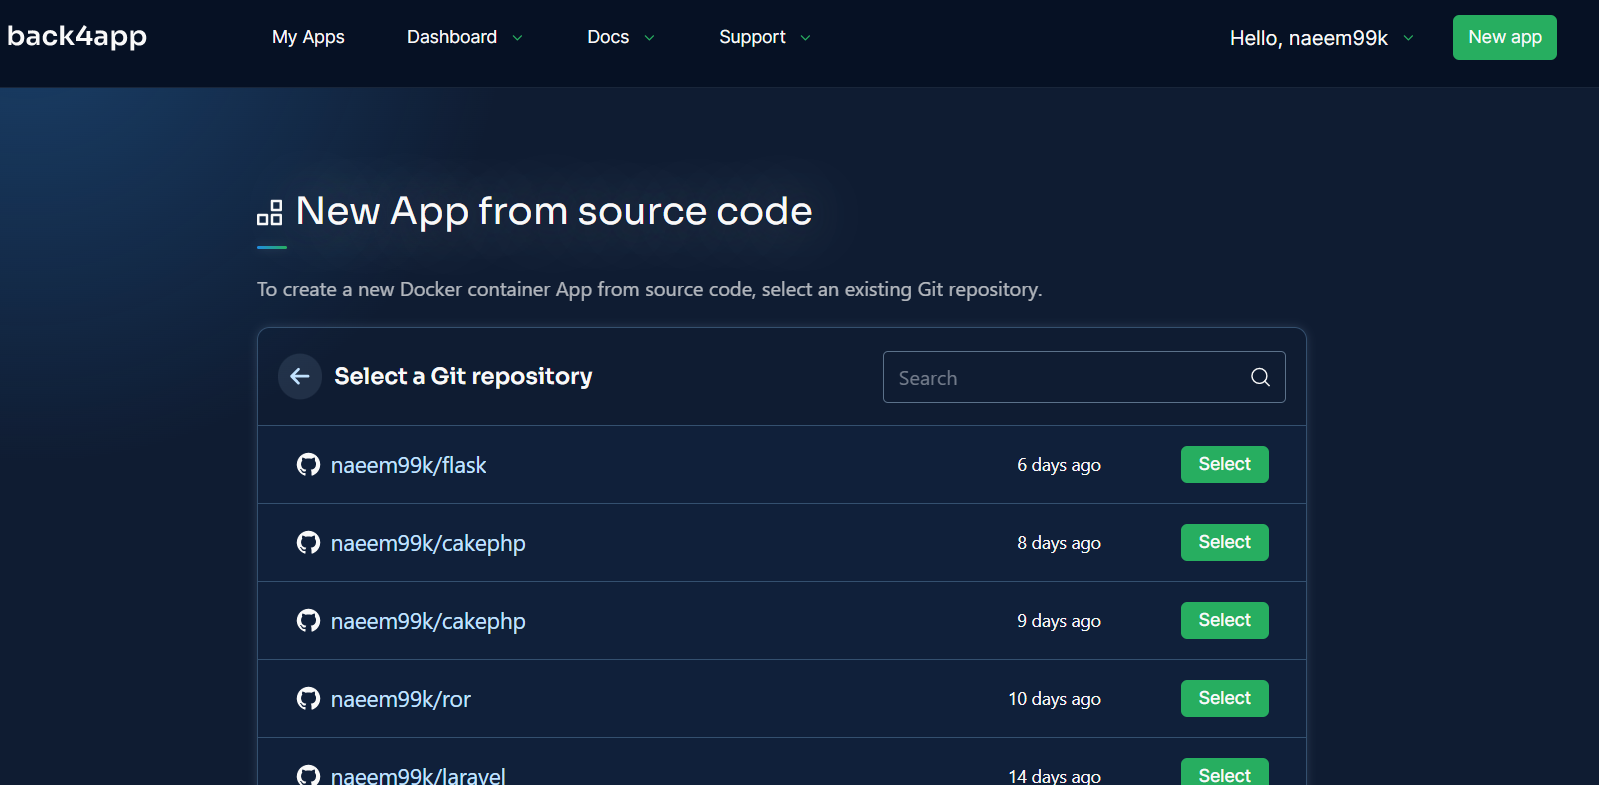Screen dimensions: 1599x785
Task: Click the New app button
Action: click(x=1504, y=37)
